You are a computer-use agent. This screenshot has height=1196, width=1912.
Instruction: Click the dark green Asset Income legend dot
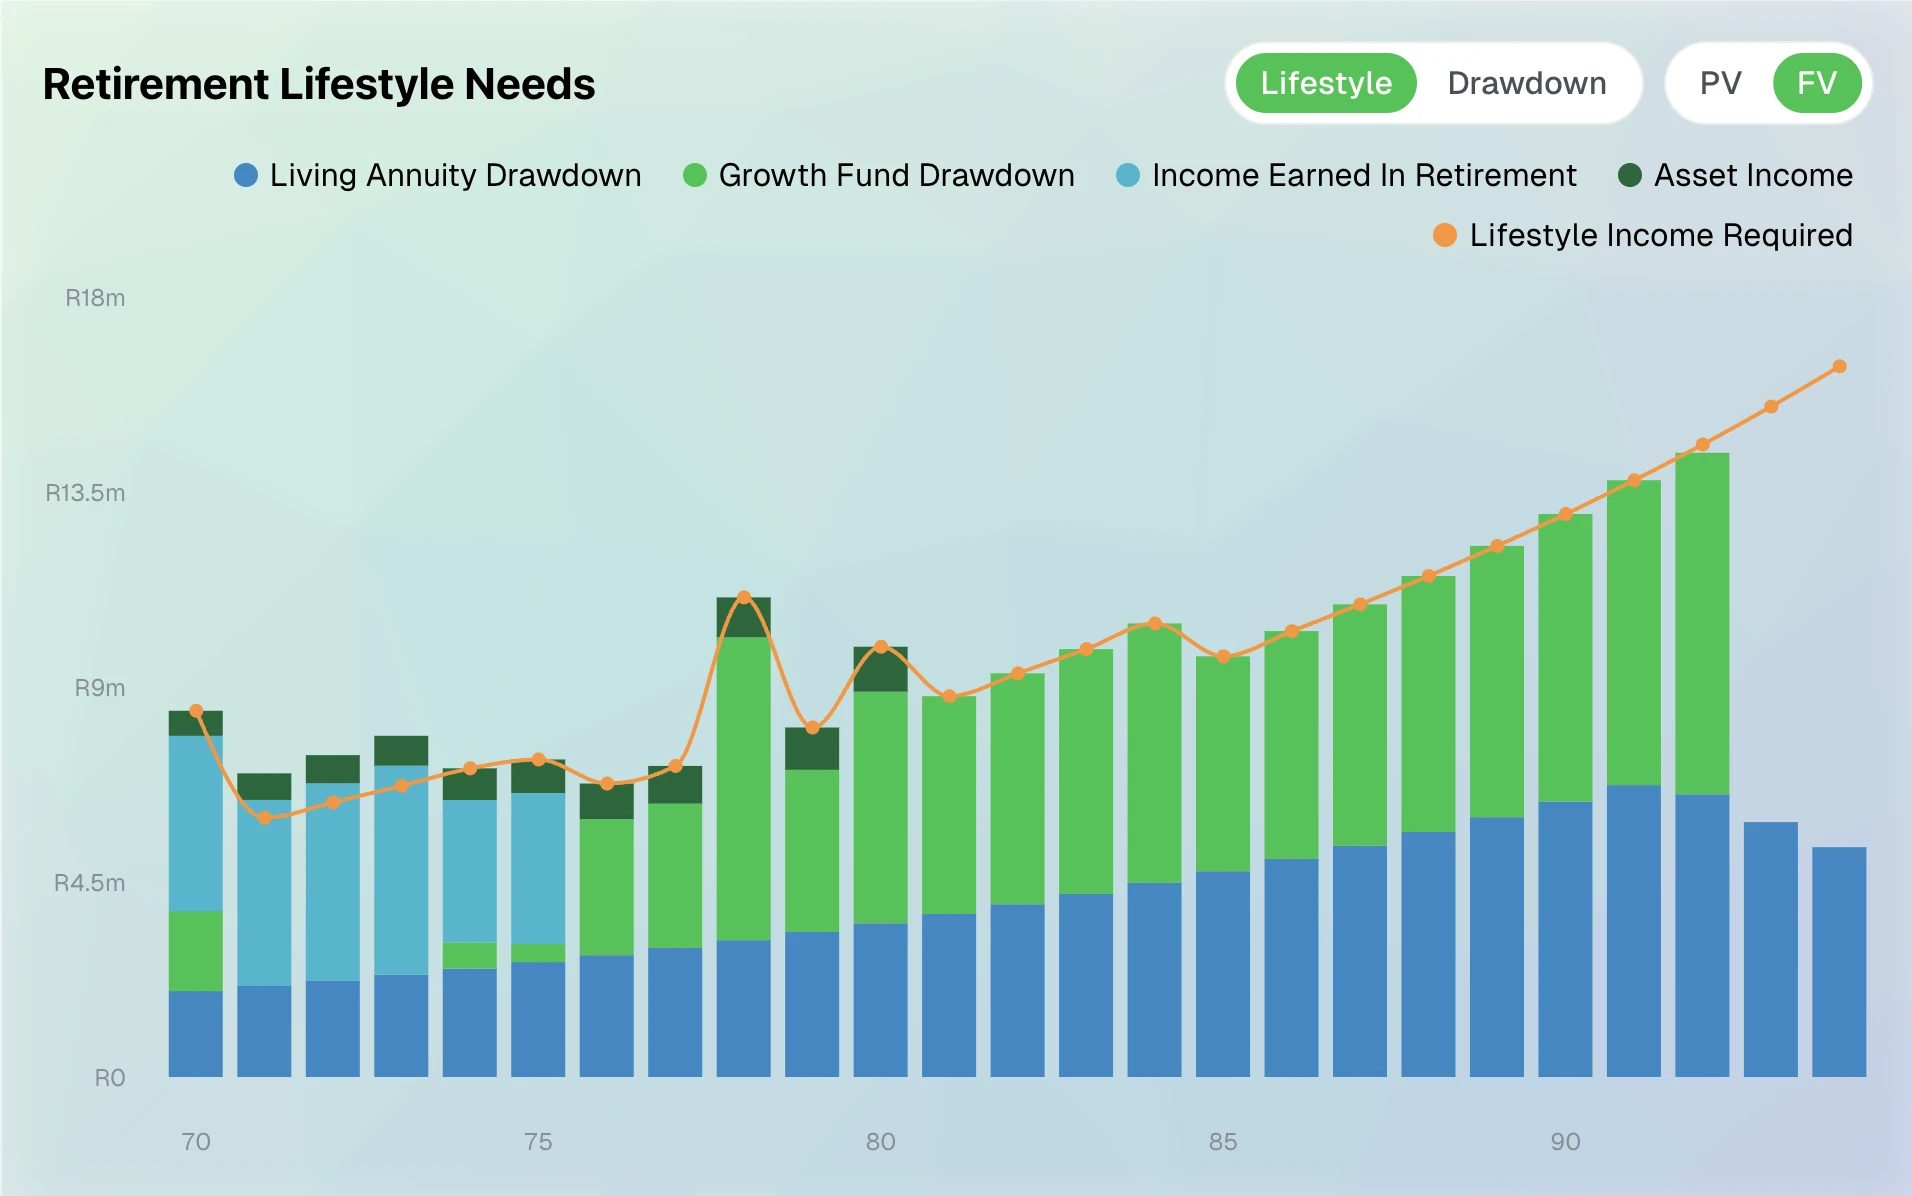1630,175
